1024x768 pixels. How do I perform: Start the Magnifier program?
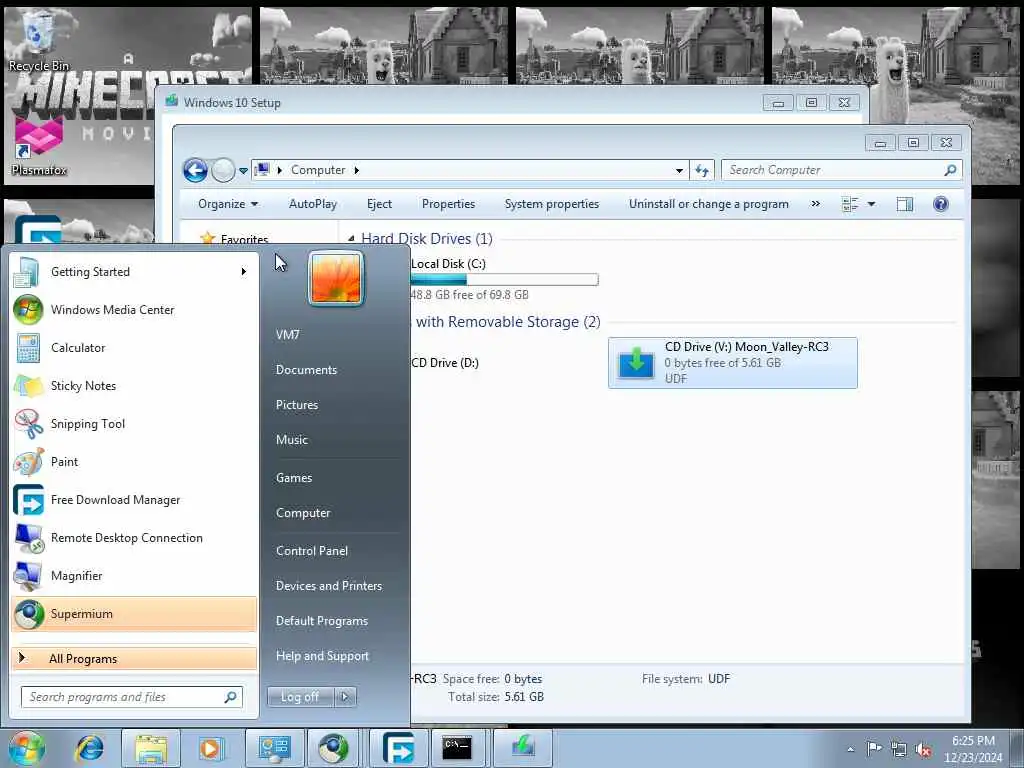134,575
